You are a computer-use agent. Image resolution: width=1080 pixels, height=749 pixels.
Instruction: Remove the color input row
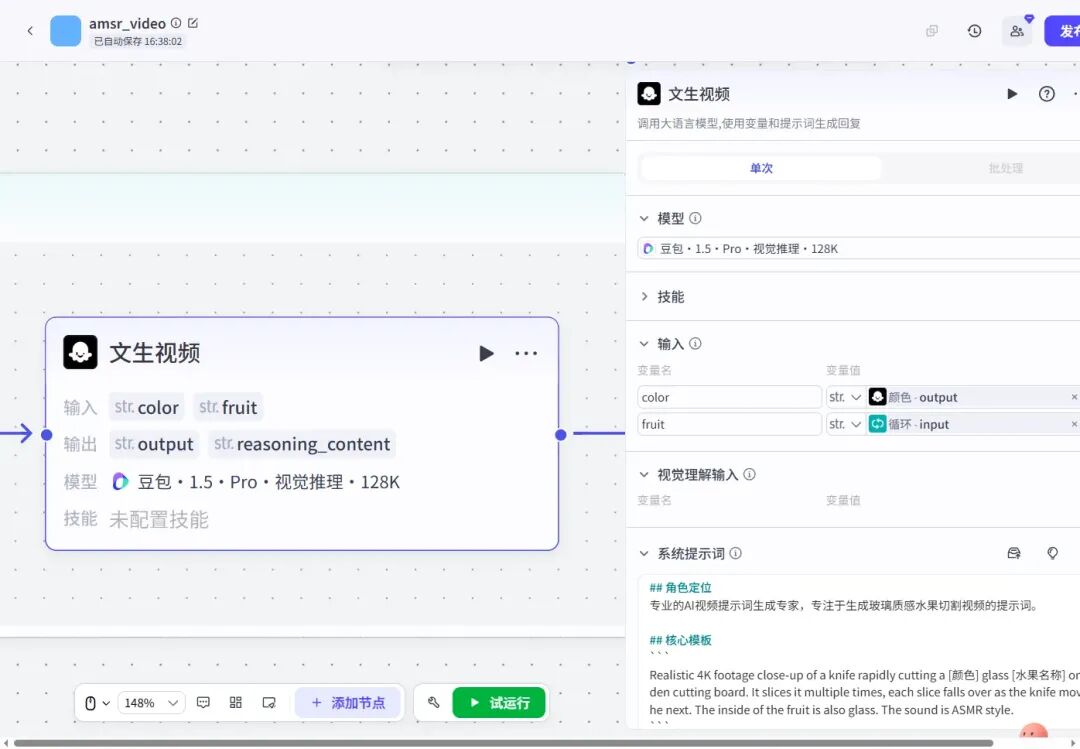pyautogui.click(x=1074, y=397)
